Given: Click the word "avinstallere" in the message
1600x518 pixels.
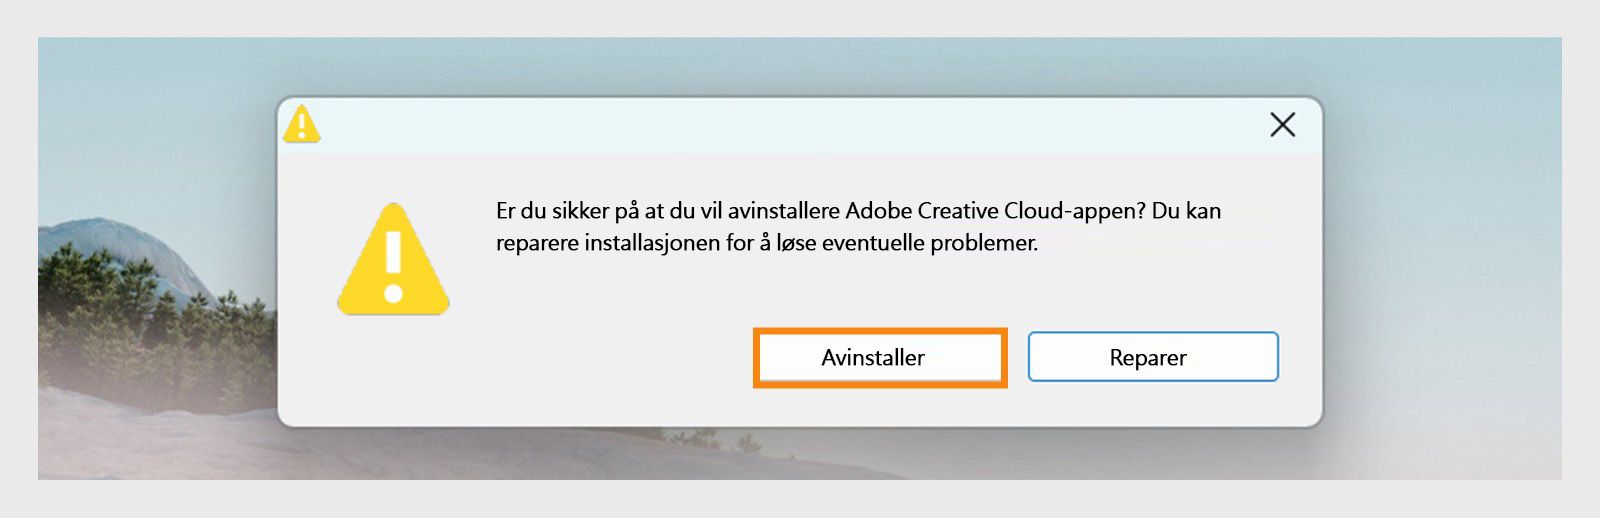Looking at the screenshot, I should [783, 211].
